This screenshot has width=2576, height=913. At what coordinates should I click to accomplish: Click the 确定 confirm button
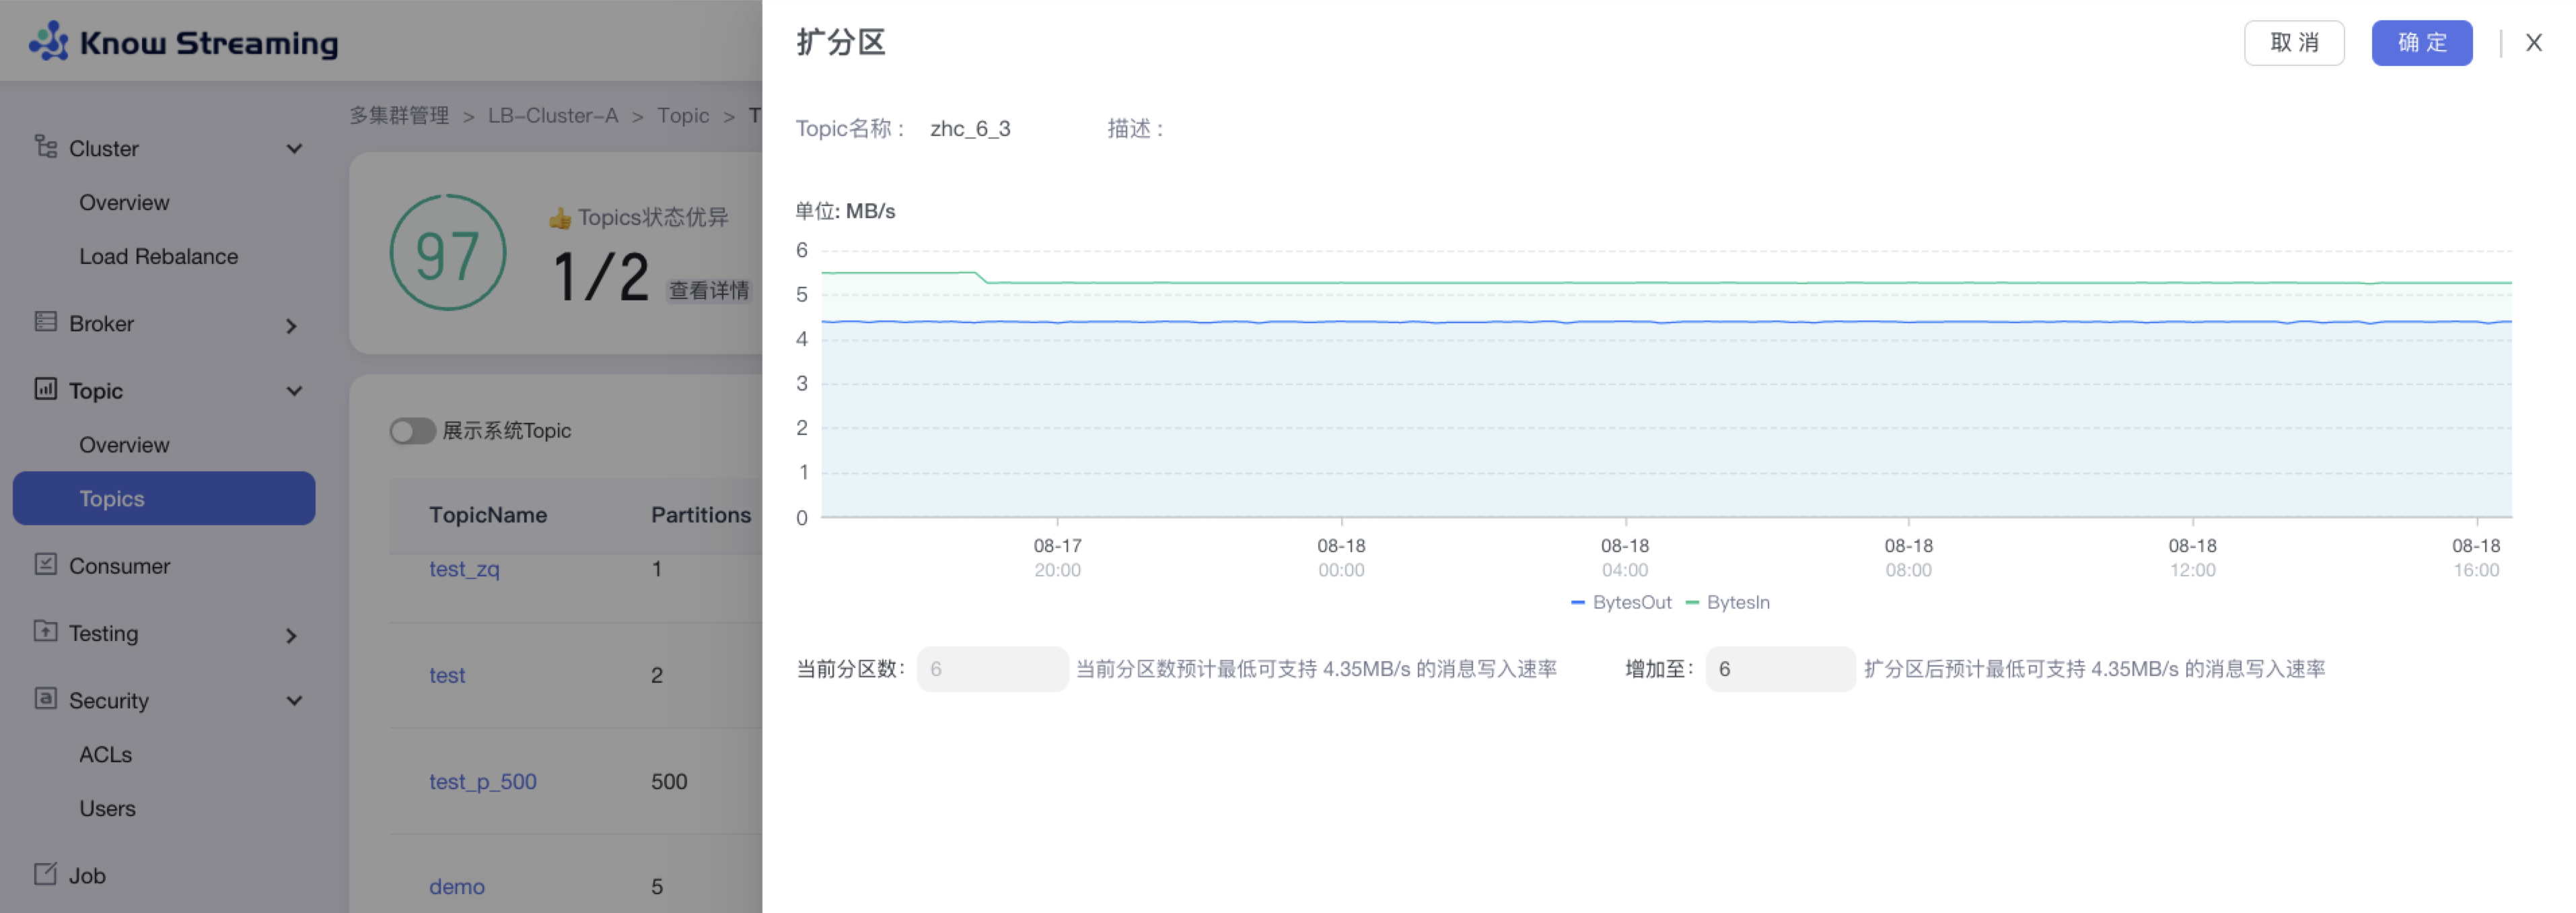coord(2421,43)
